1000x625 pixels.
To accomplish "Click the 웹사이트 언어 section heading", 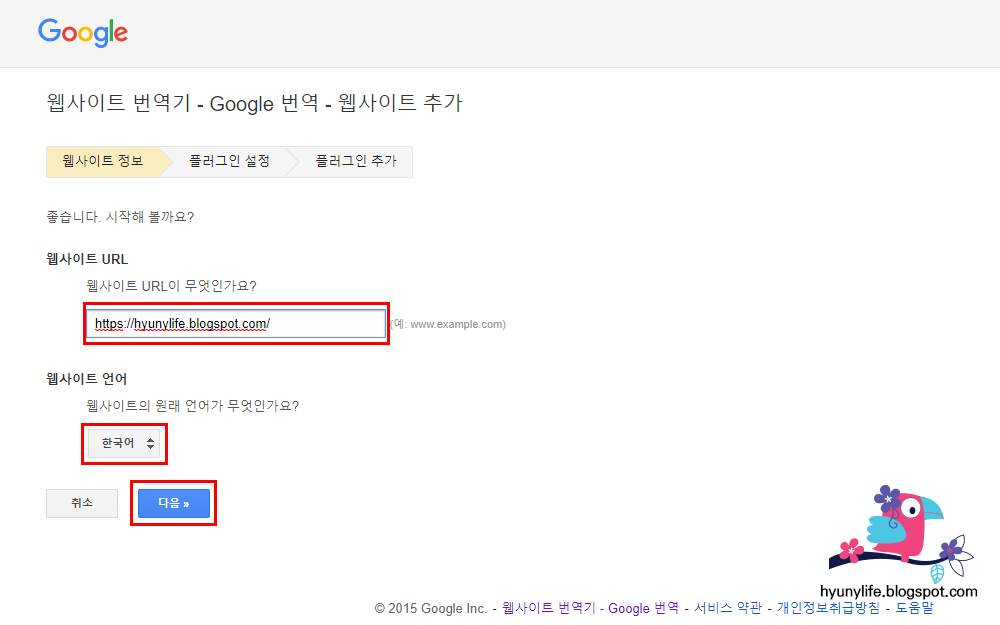I will 87,379.
